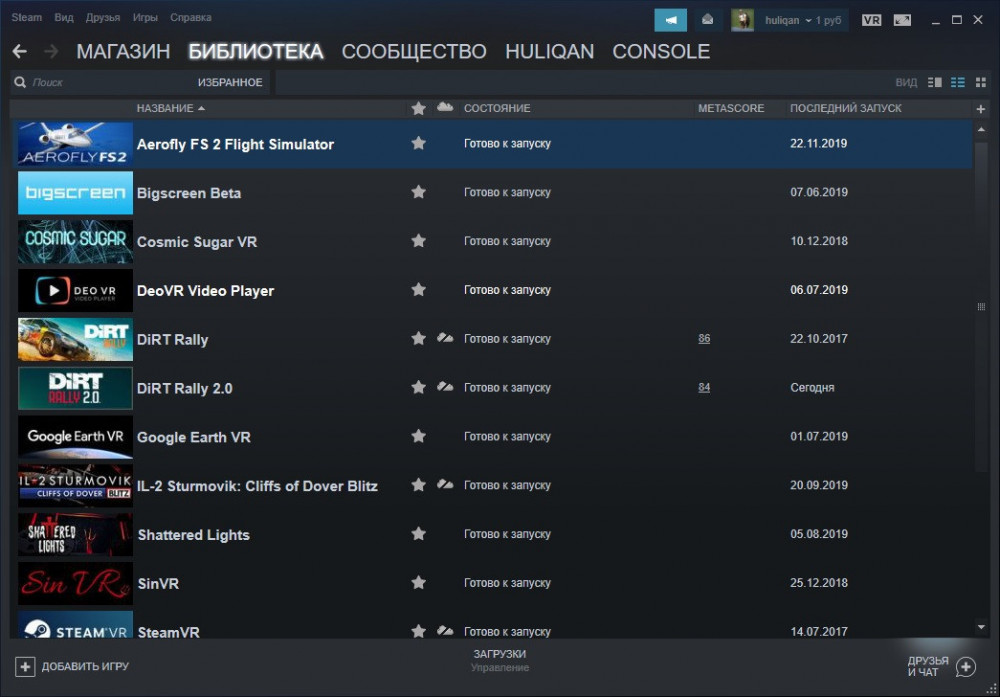
Task: Click the announcements megaphone icon
Action: coord(671,20)
